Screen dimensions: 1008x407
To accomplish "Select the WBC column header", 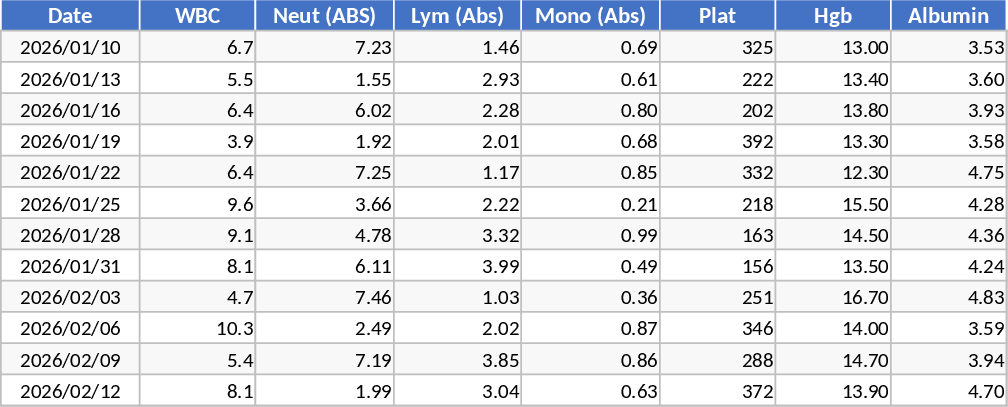I will pos(197,15).
